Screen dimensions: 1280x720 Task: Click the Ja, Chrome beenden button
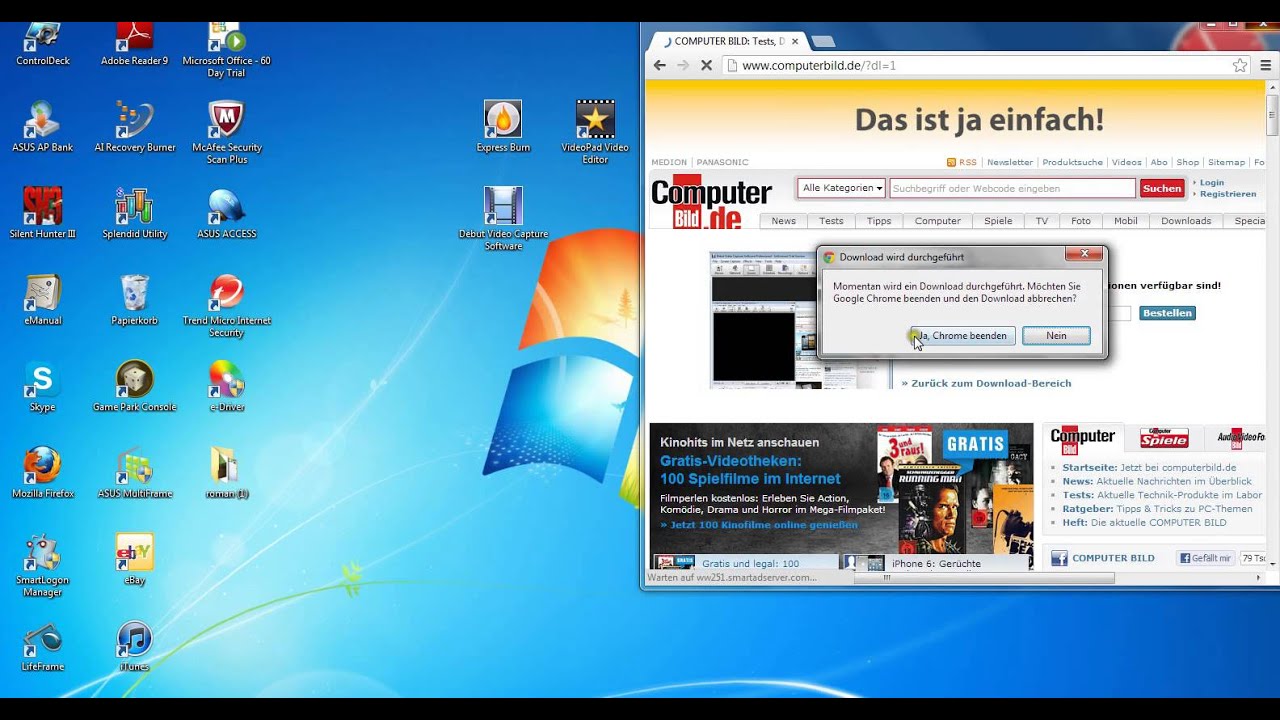(961, 336)
